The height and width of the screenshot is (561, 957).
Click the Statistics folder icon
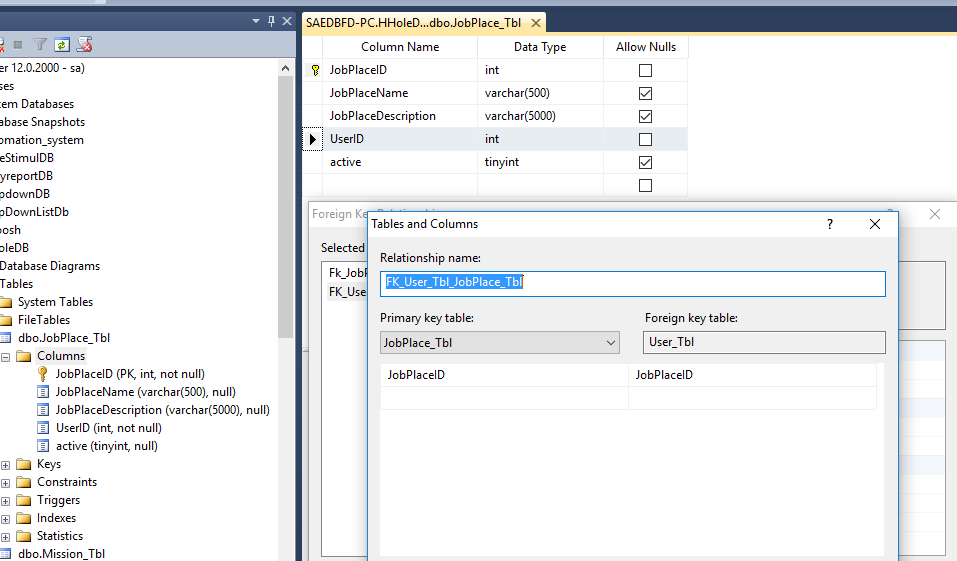[24, 537]
